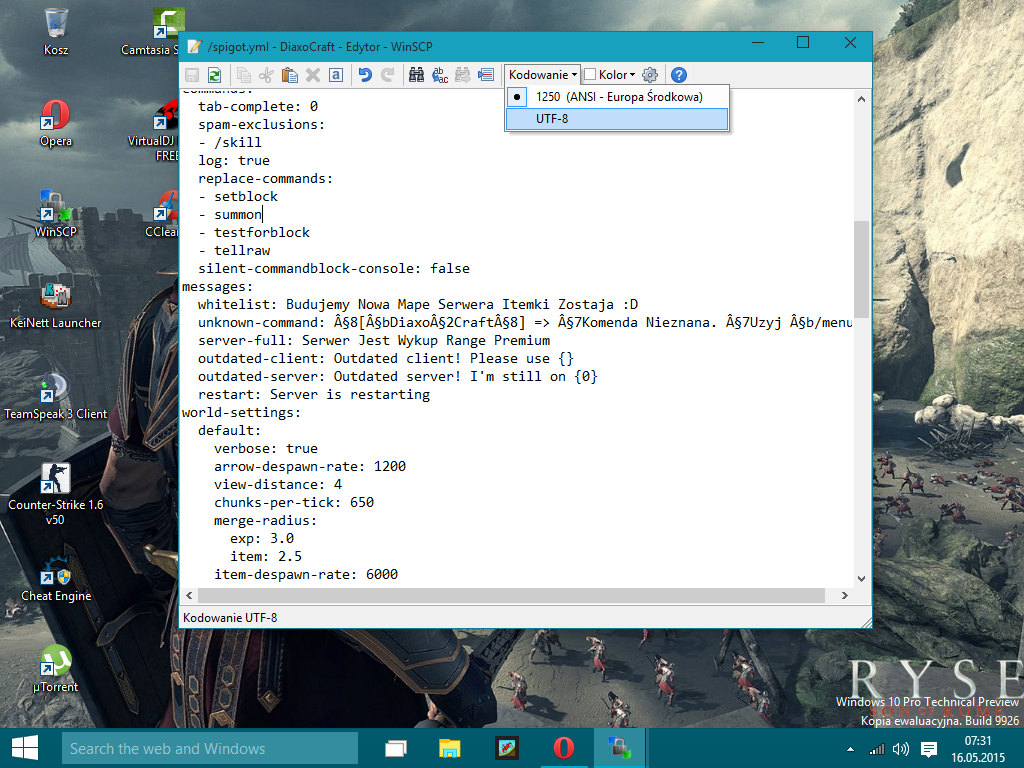Show hidden tray icons arrow

[850, 749]
